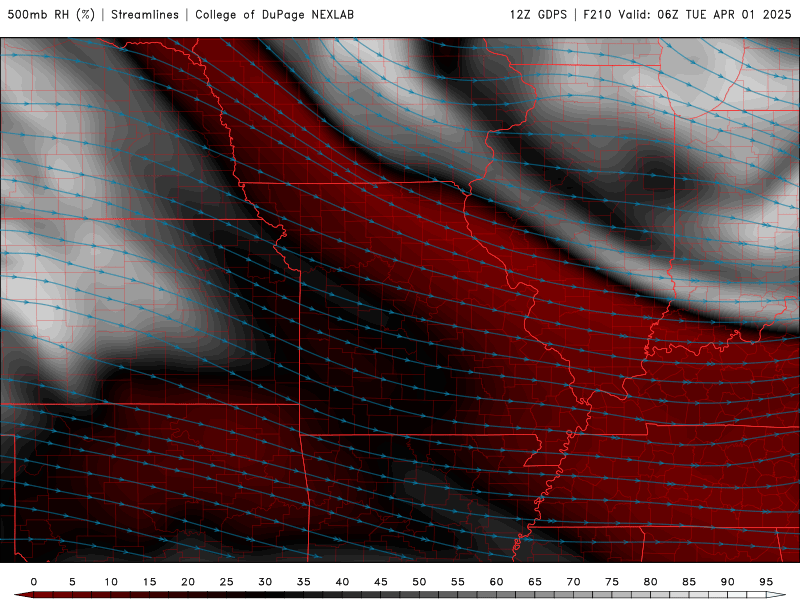Click the "25" label on the color scale

pos(227,582)
